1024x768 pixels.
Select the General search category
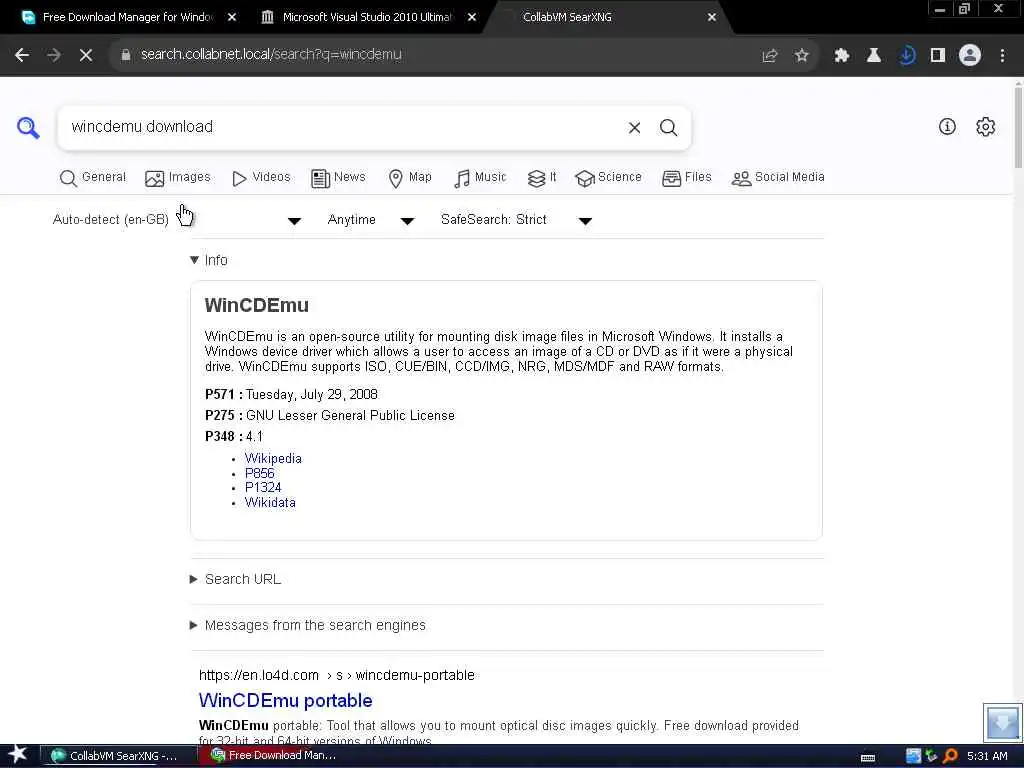click(93, 178)
